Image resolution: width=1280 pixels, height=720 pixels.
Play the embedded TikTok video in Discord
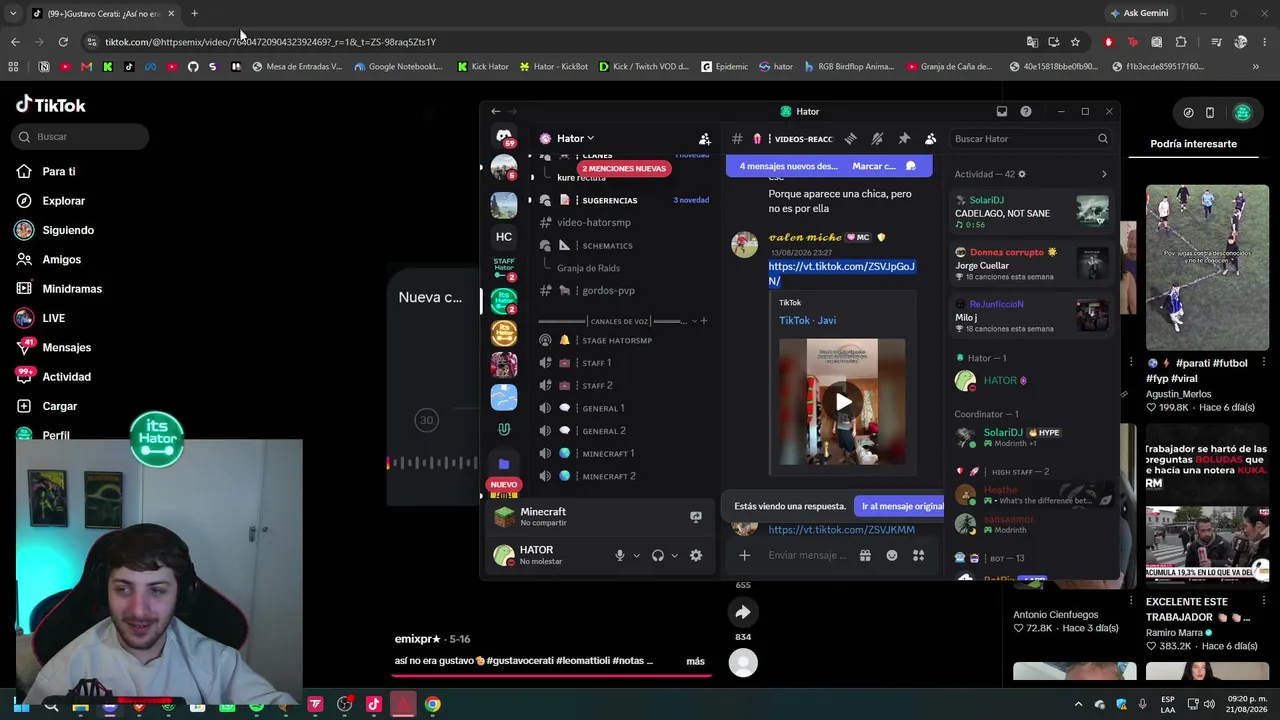tap(843, 402)
